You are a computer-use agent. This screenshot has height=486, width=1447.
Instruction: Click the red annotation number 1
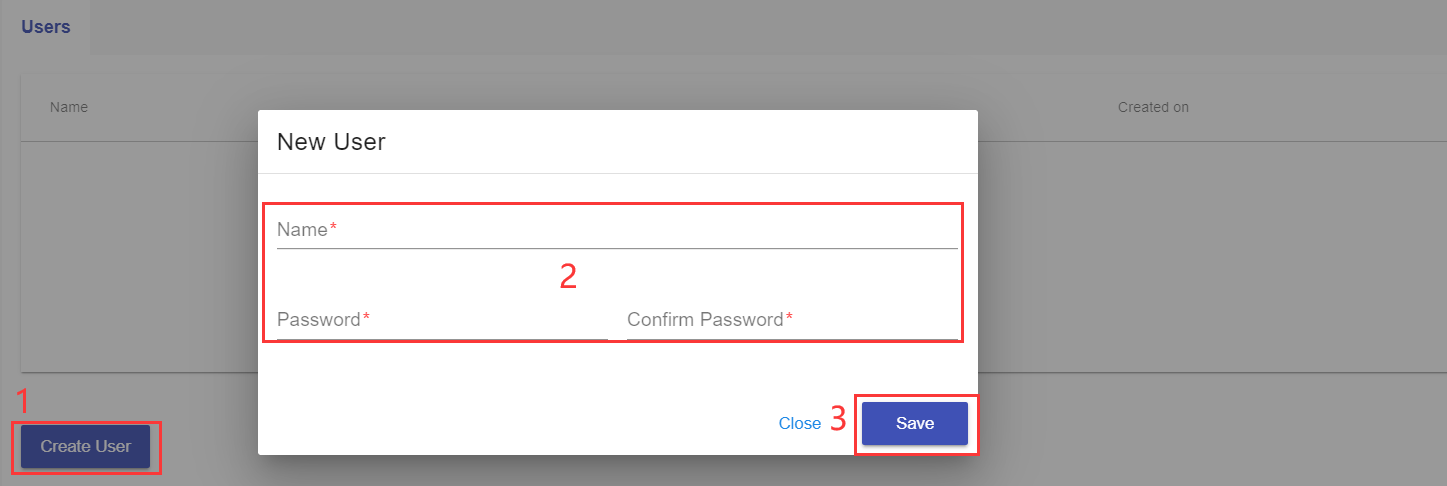coord(24,402)
